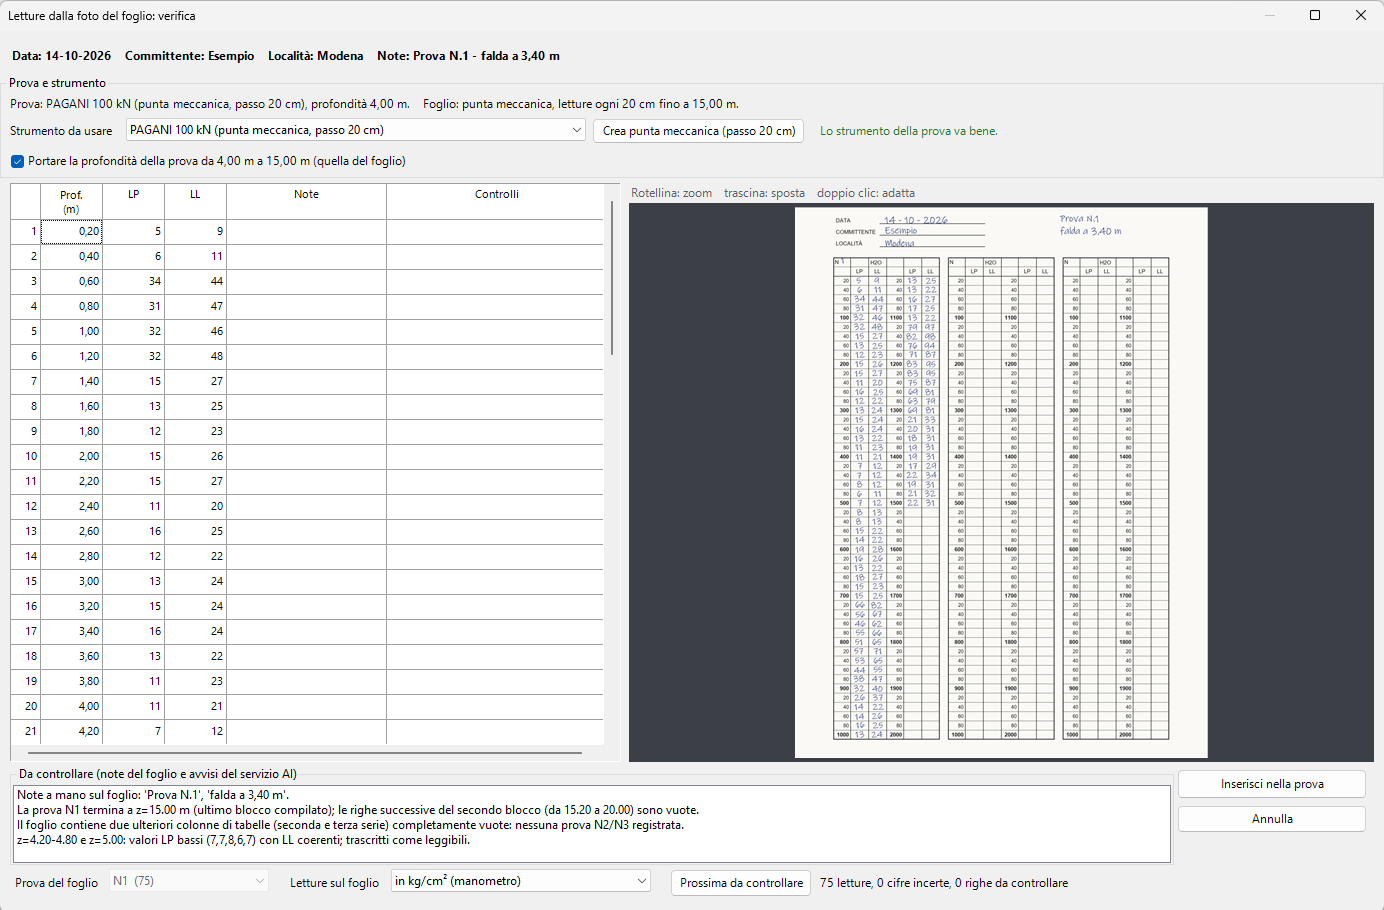Select LL value '22' in row 18
Viewport: 1384px width, 910px height.
(196, 657)
